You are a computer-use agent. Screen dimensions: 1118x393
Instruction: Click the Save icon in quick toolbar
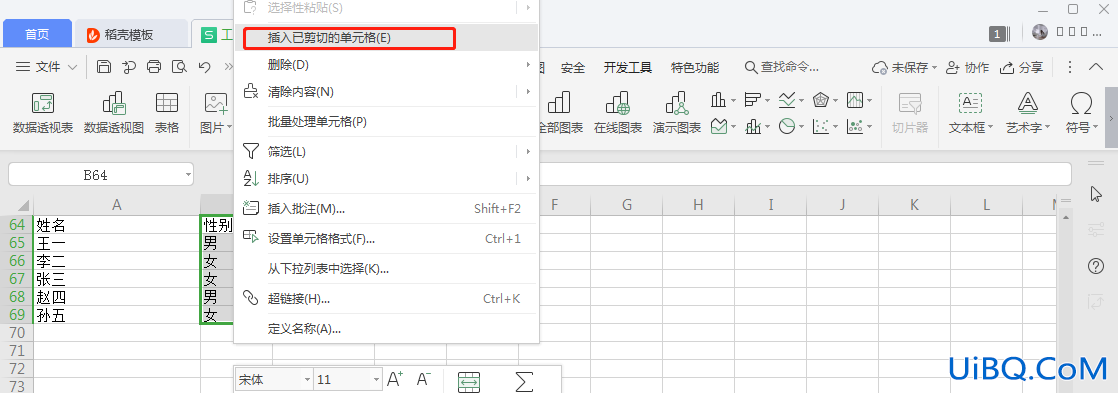104,67
